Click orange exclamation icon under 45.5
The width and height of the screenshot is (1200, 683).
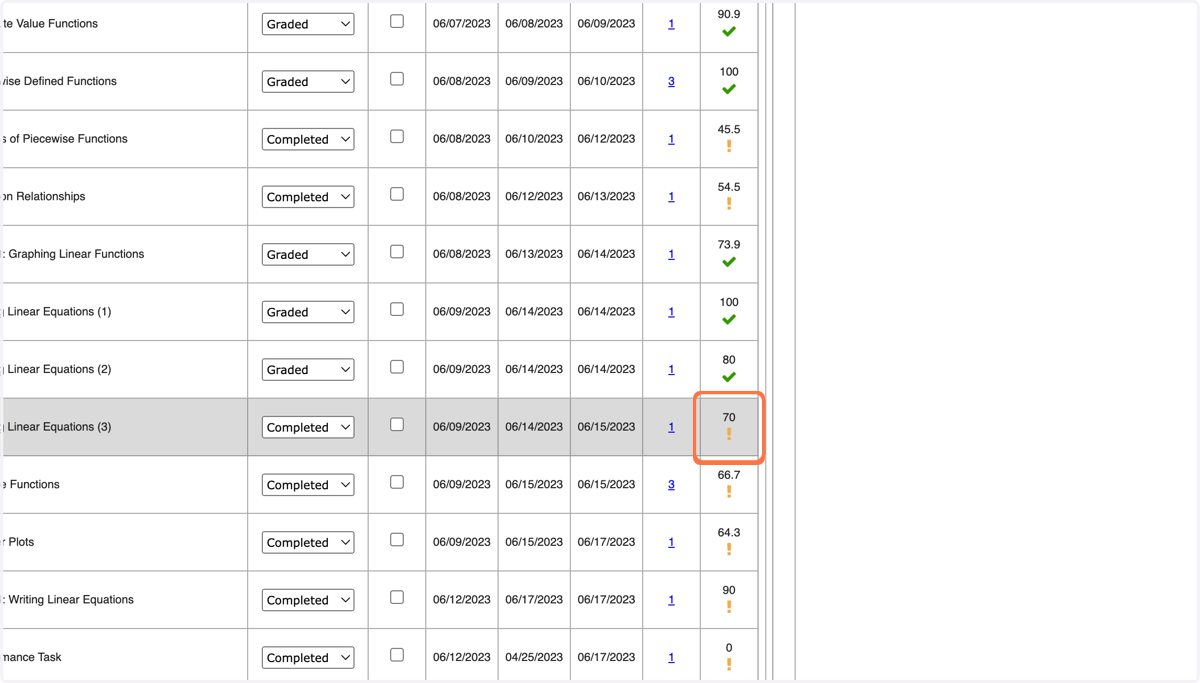pyautogui.click(x=729, y=146)
